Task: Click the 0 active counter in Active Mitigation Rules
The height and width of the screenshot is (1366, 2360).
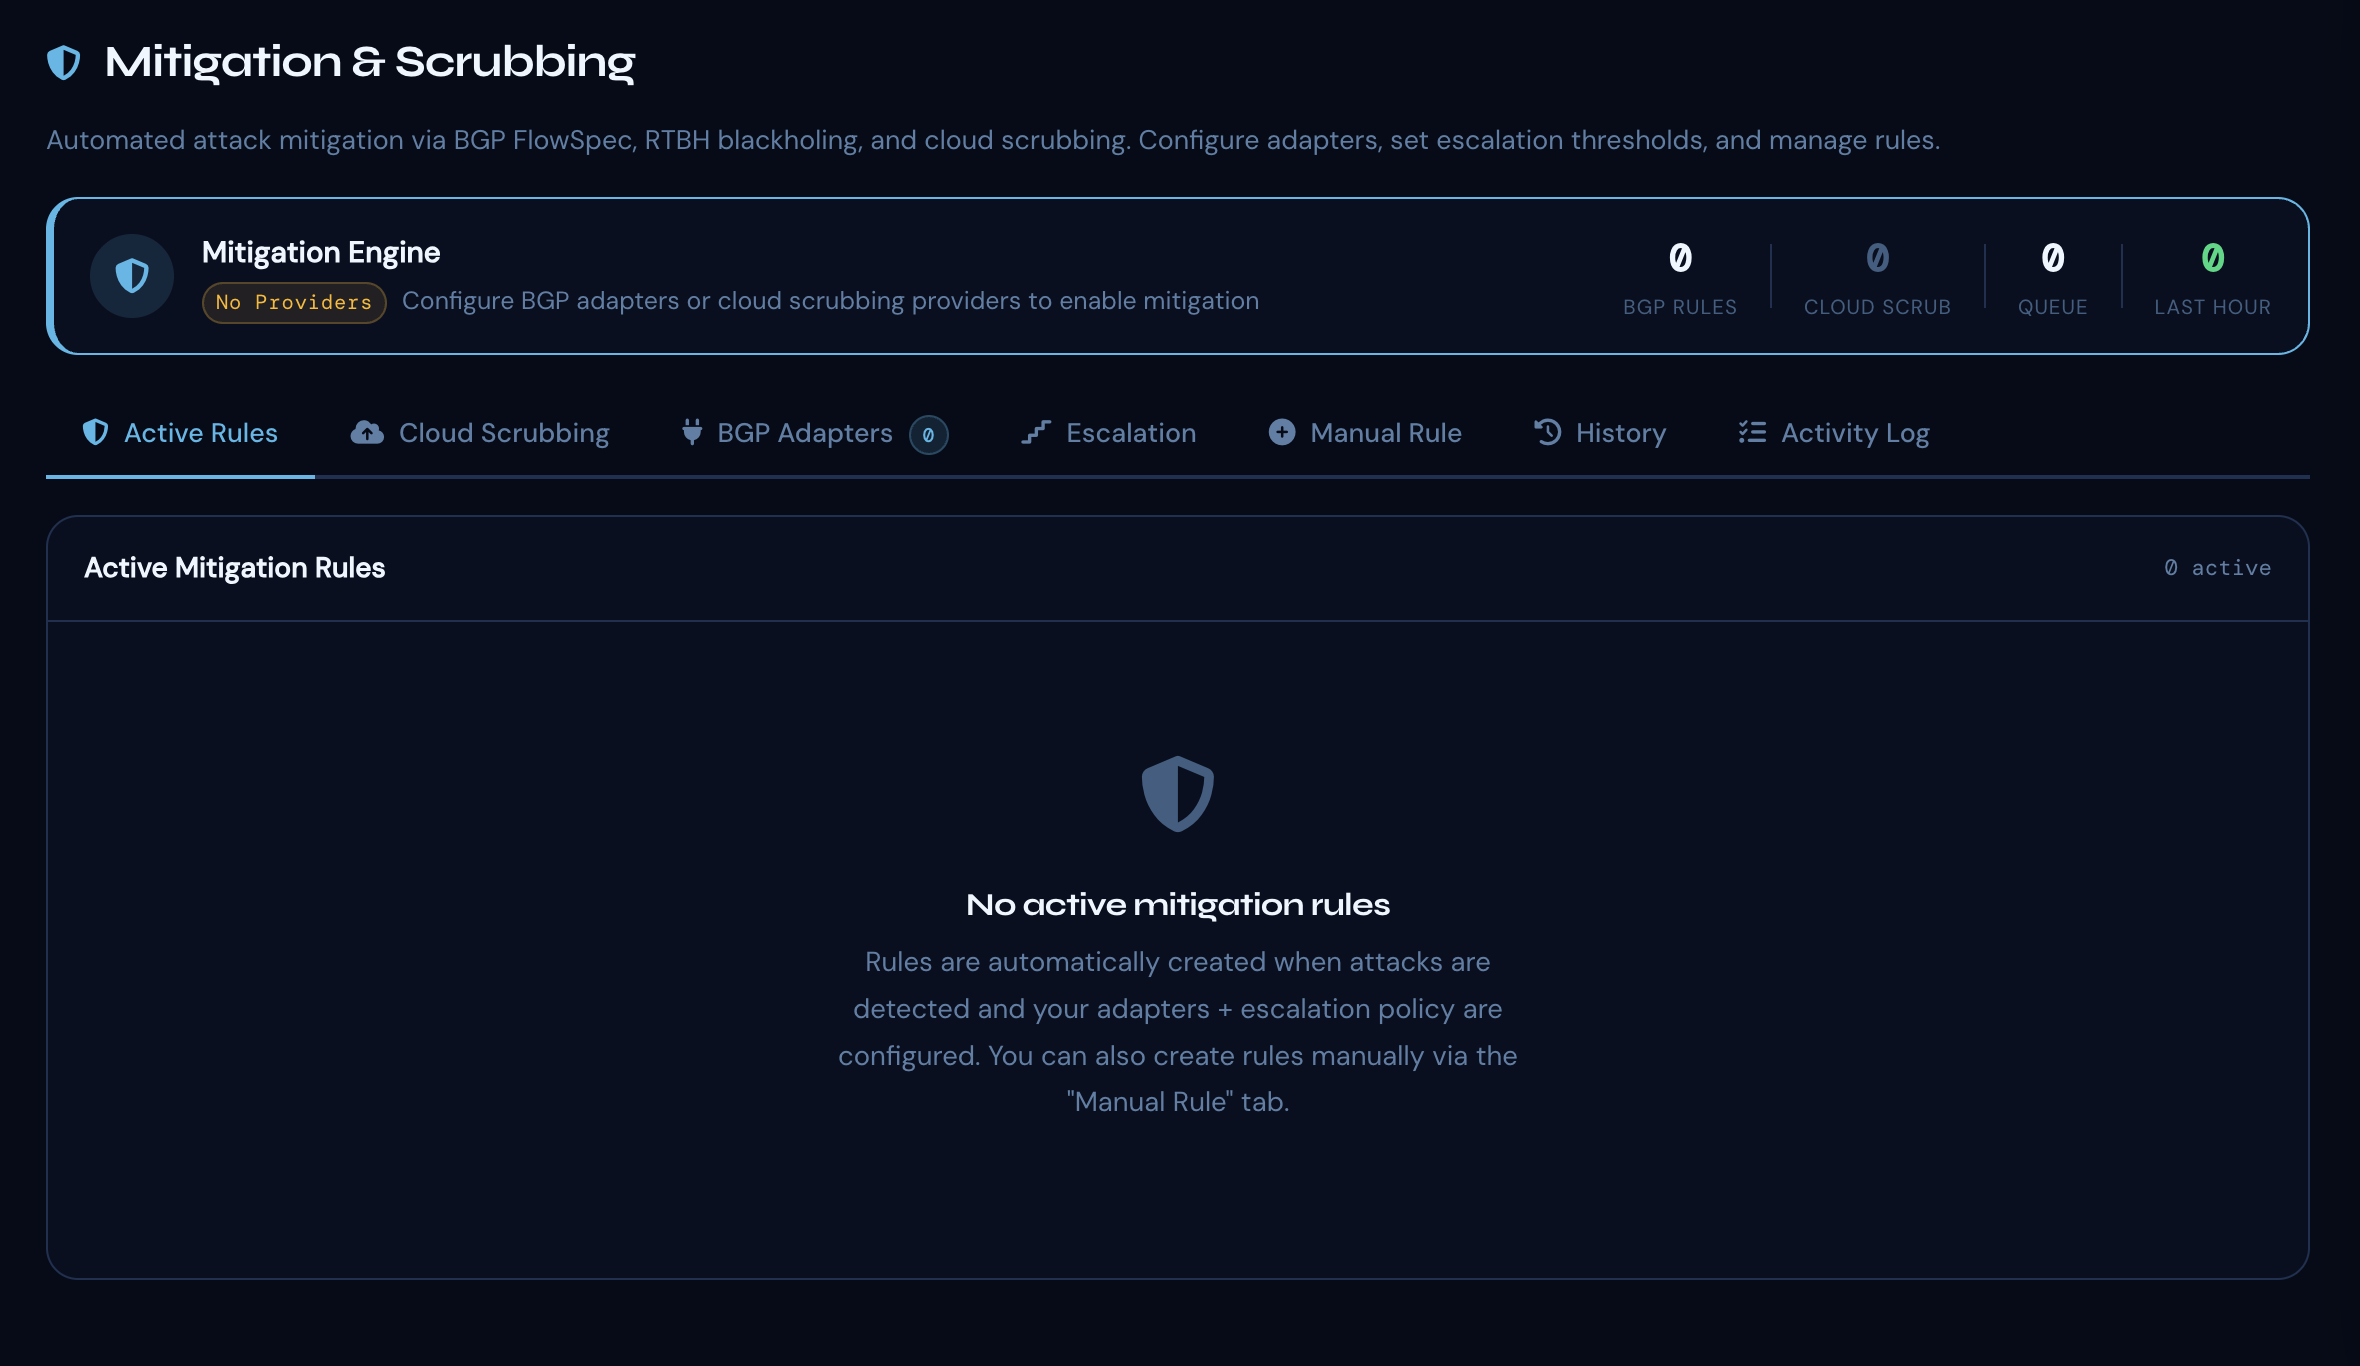Action: point(2216,567)
